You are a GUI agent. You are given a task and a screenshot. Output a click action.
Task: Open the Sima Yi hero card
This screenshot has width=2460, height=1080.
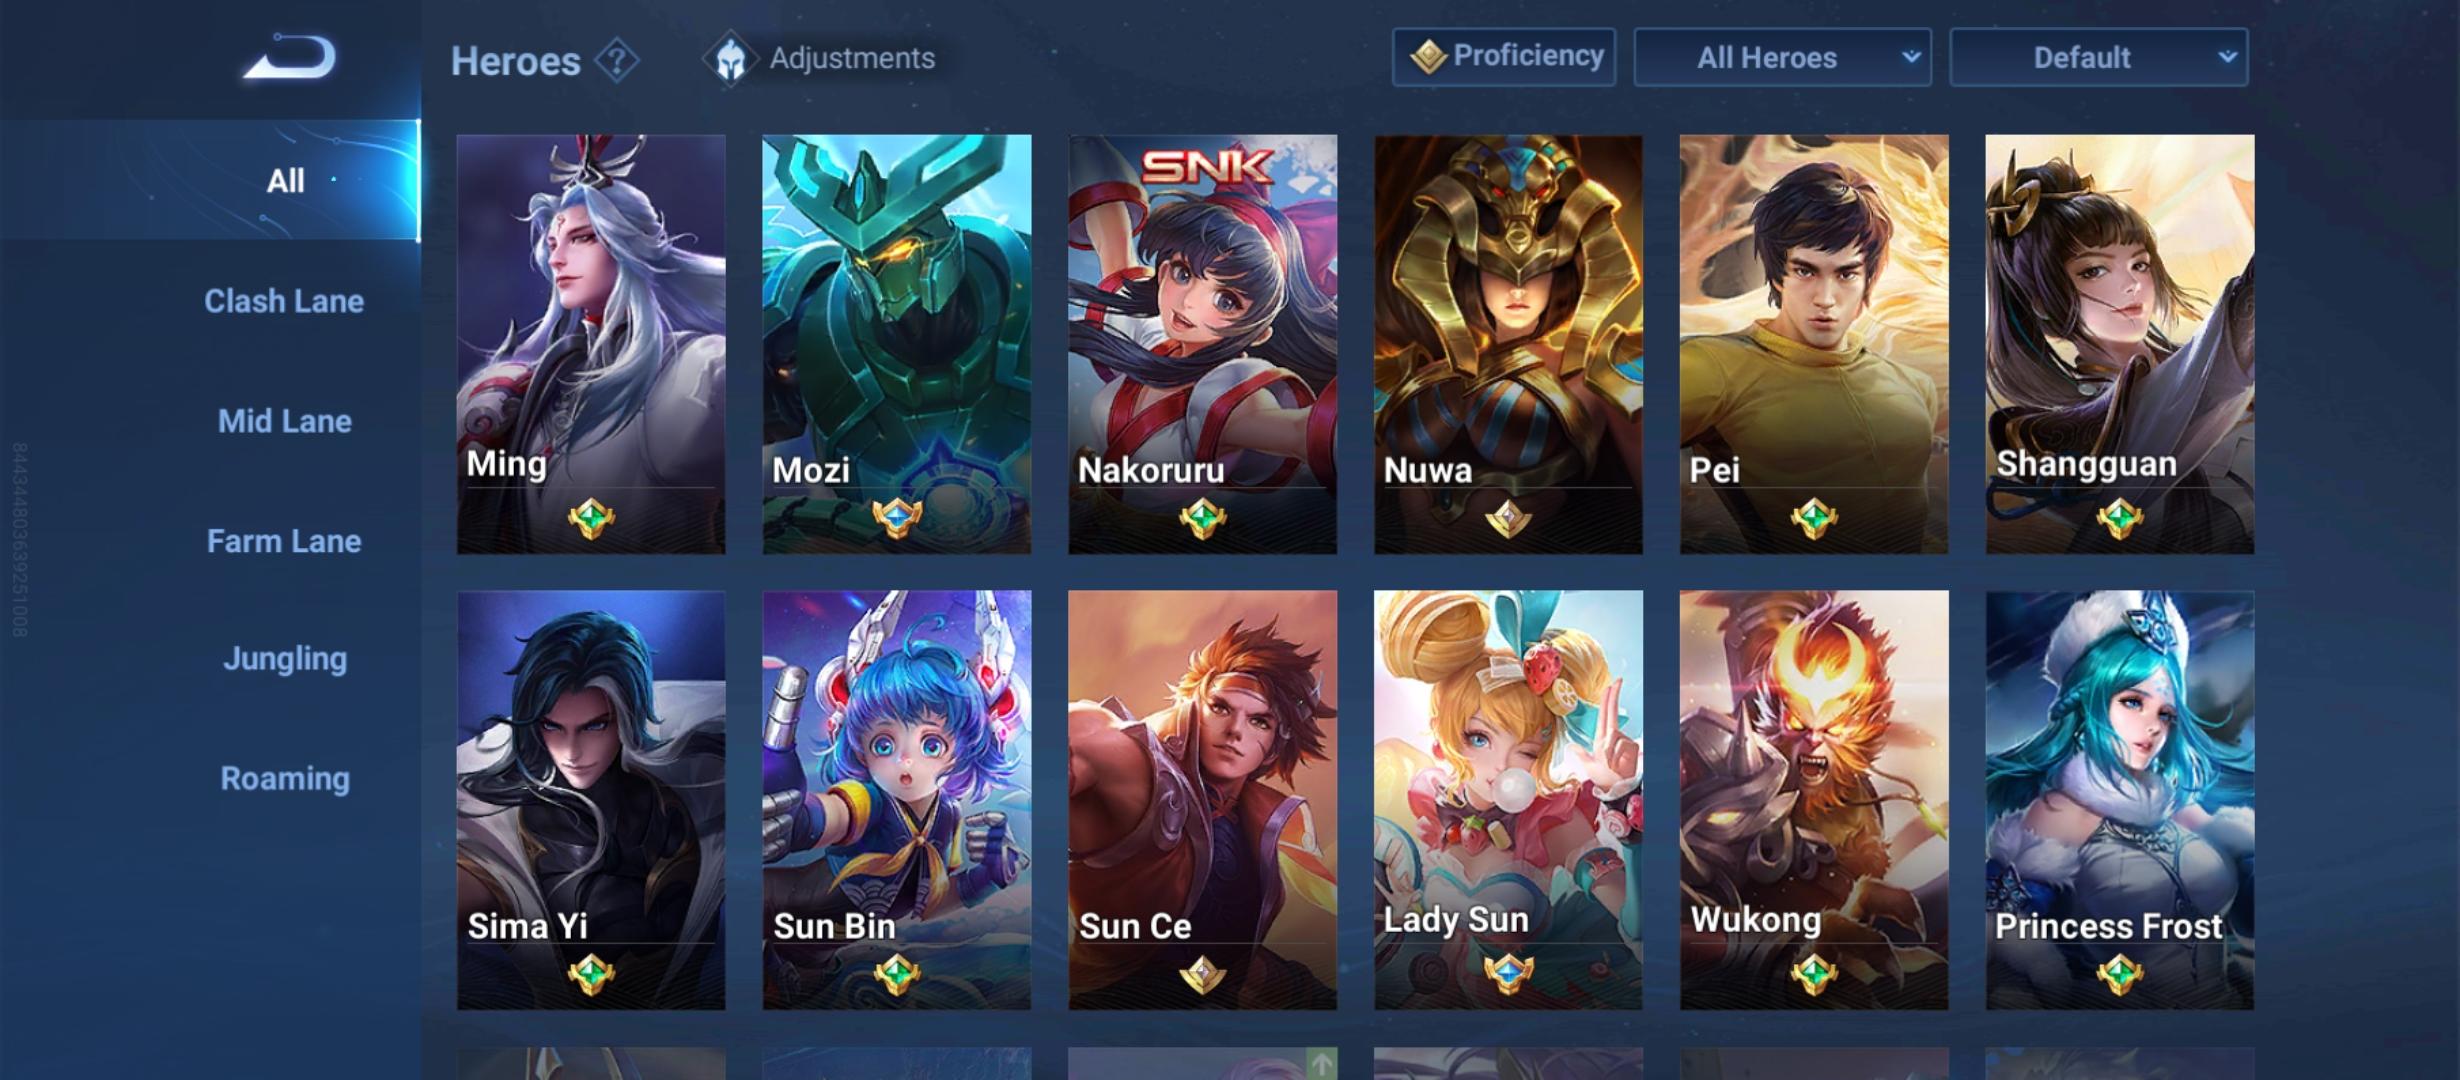click(591, 800)
